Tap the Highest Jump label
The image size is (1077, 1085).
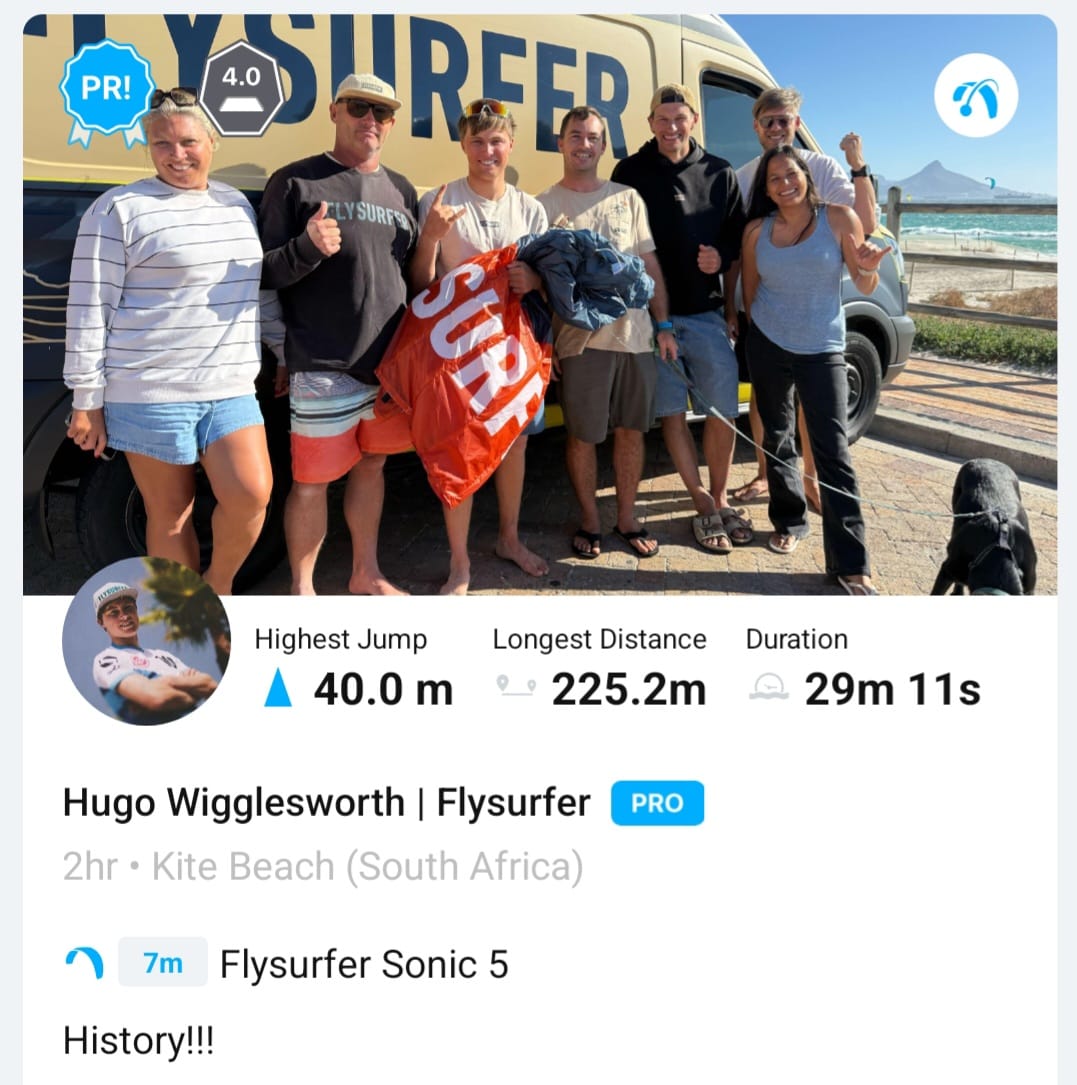(341, 639)
